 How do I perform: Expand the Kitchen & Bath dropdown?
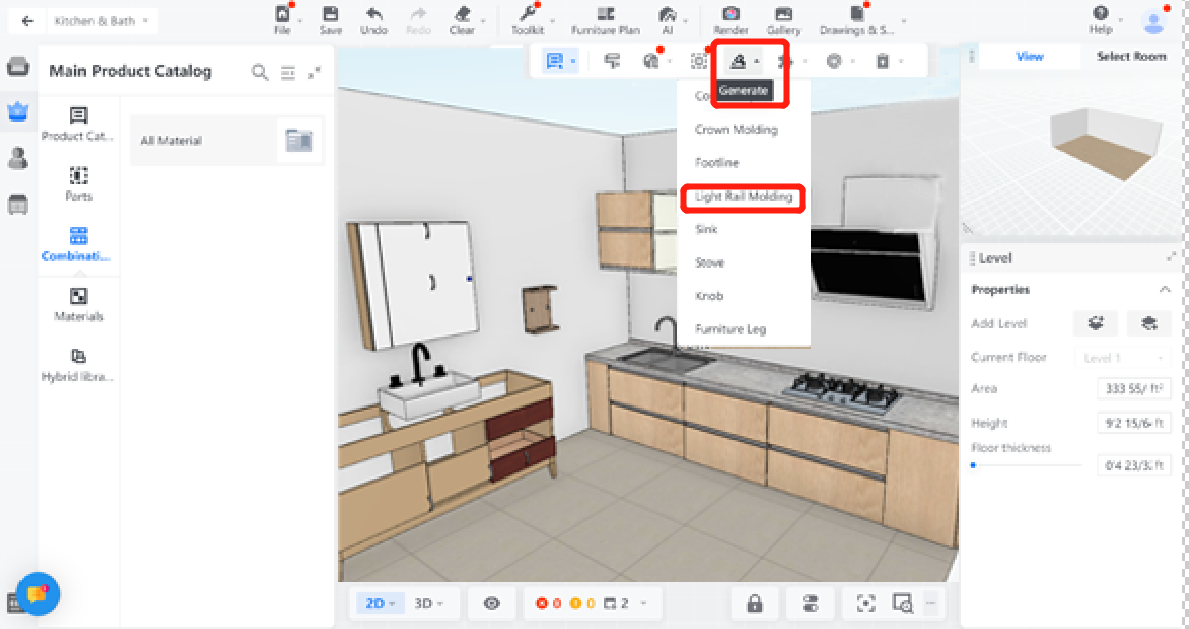(102, 20)
